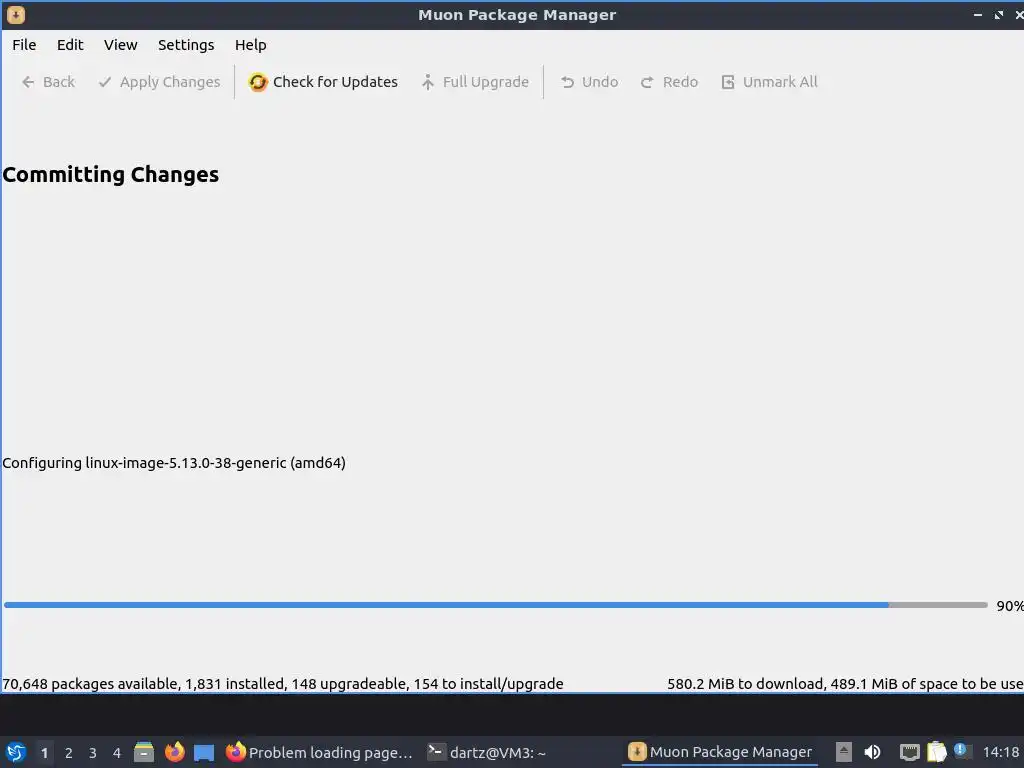Click the commit progress bar

point(496,605)
